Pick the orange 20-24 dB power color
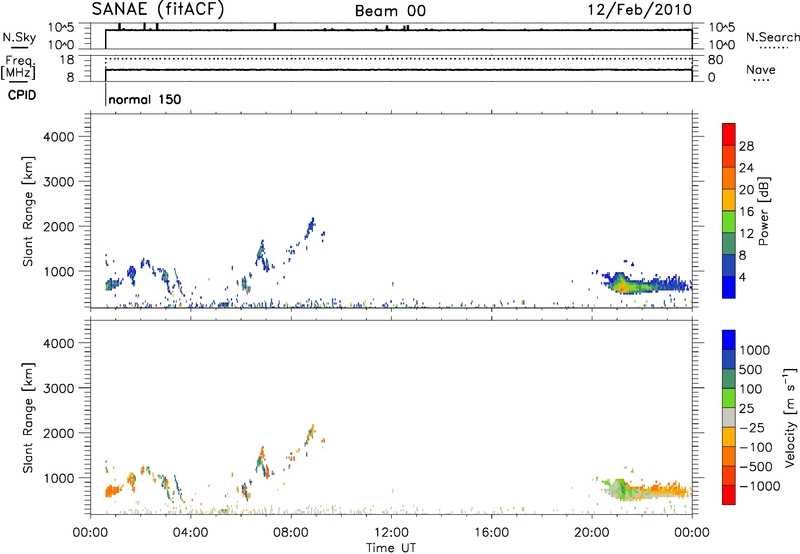Image resolution: width=800 pixels, height=554 pixels. [x=729, y=177]
